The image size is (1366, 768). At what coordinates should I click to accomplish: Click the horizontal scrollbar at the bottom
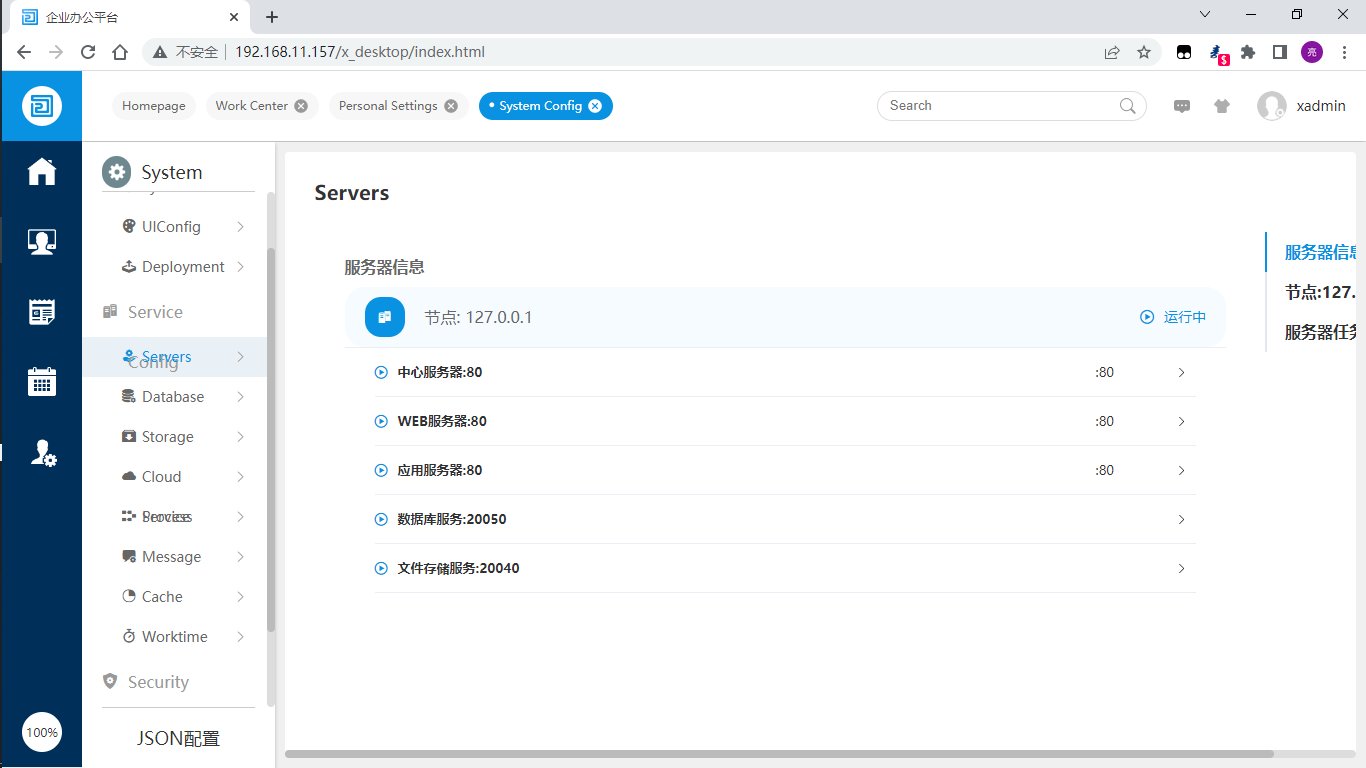pyautogui.click(x=779, y=754)
